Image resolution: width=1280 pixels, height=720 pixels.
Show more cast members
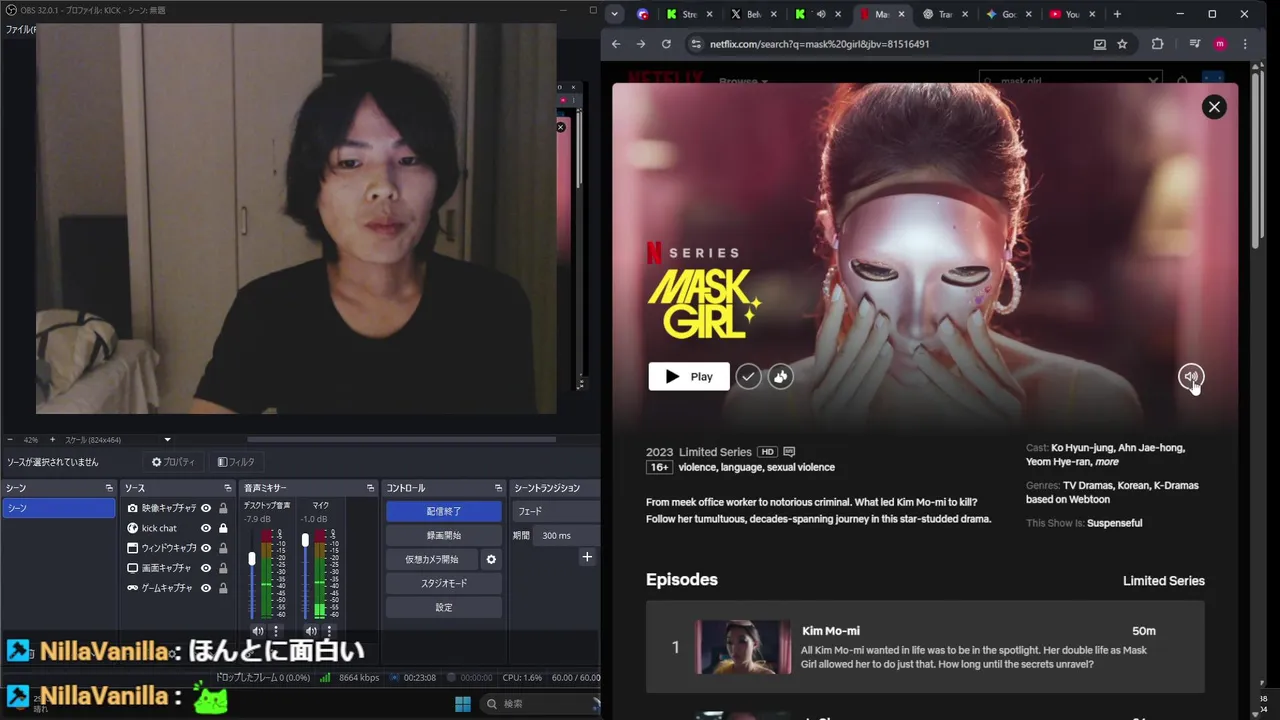pyautogui.click(x=1107, y=462)
